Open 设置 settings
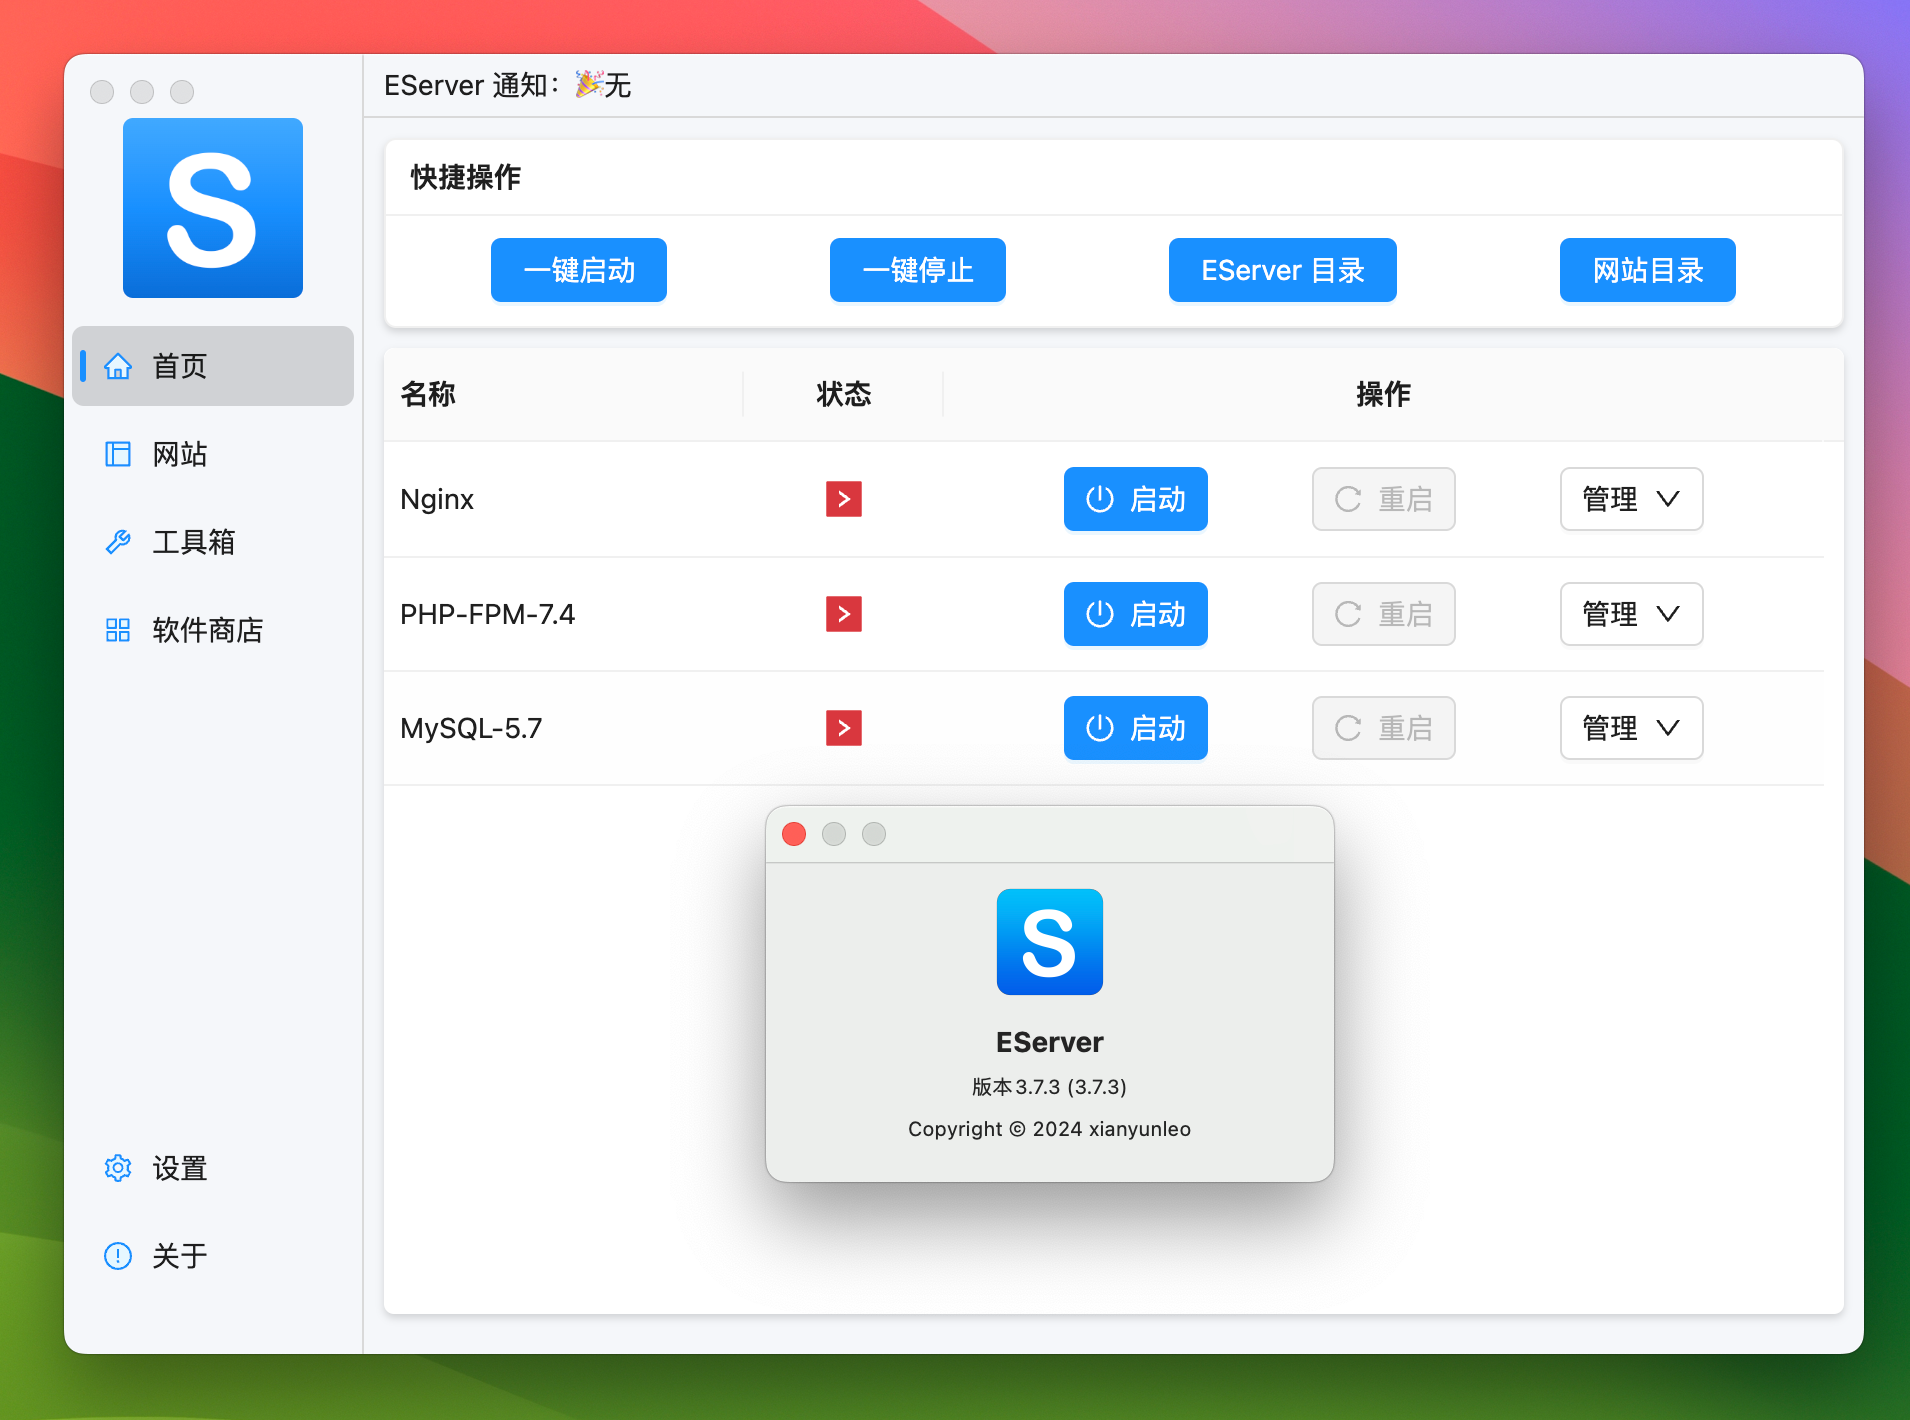 coord(213,1168)
